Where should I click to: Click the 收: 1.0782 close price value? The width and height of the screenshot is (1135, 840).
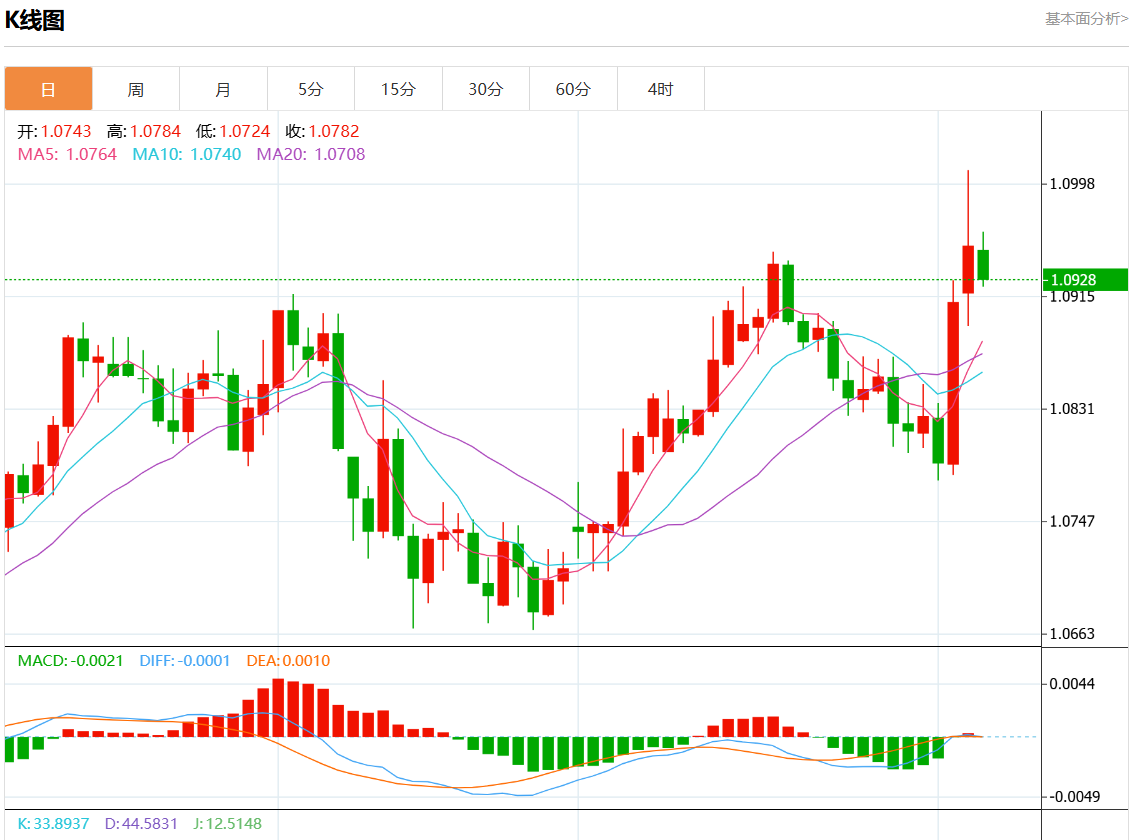pos(322,131)
